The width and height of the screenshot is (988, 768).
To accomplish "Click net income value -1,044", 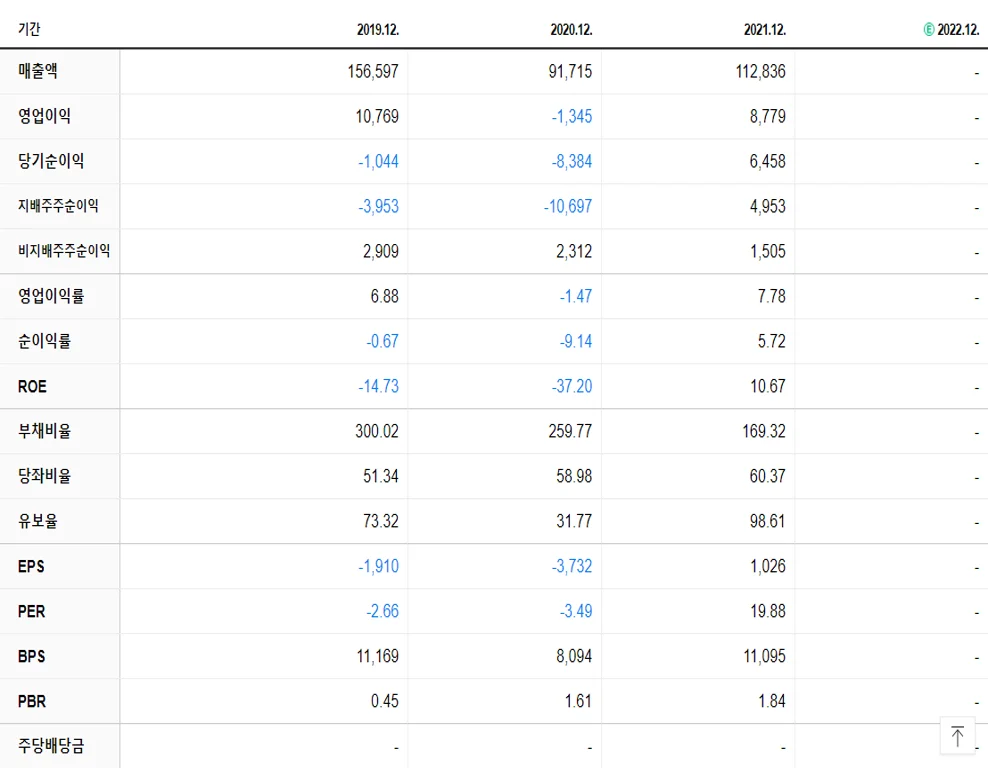I will coord(378,161).
